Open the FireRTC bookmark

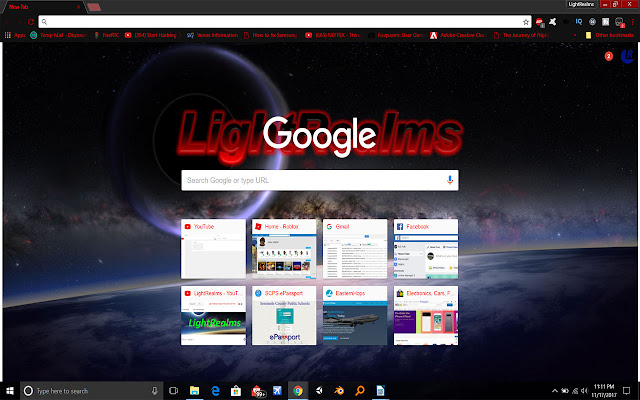[x=107, y=36]
